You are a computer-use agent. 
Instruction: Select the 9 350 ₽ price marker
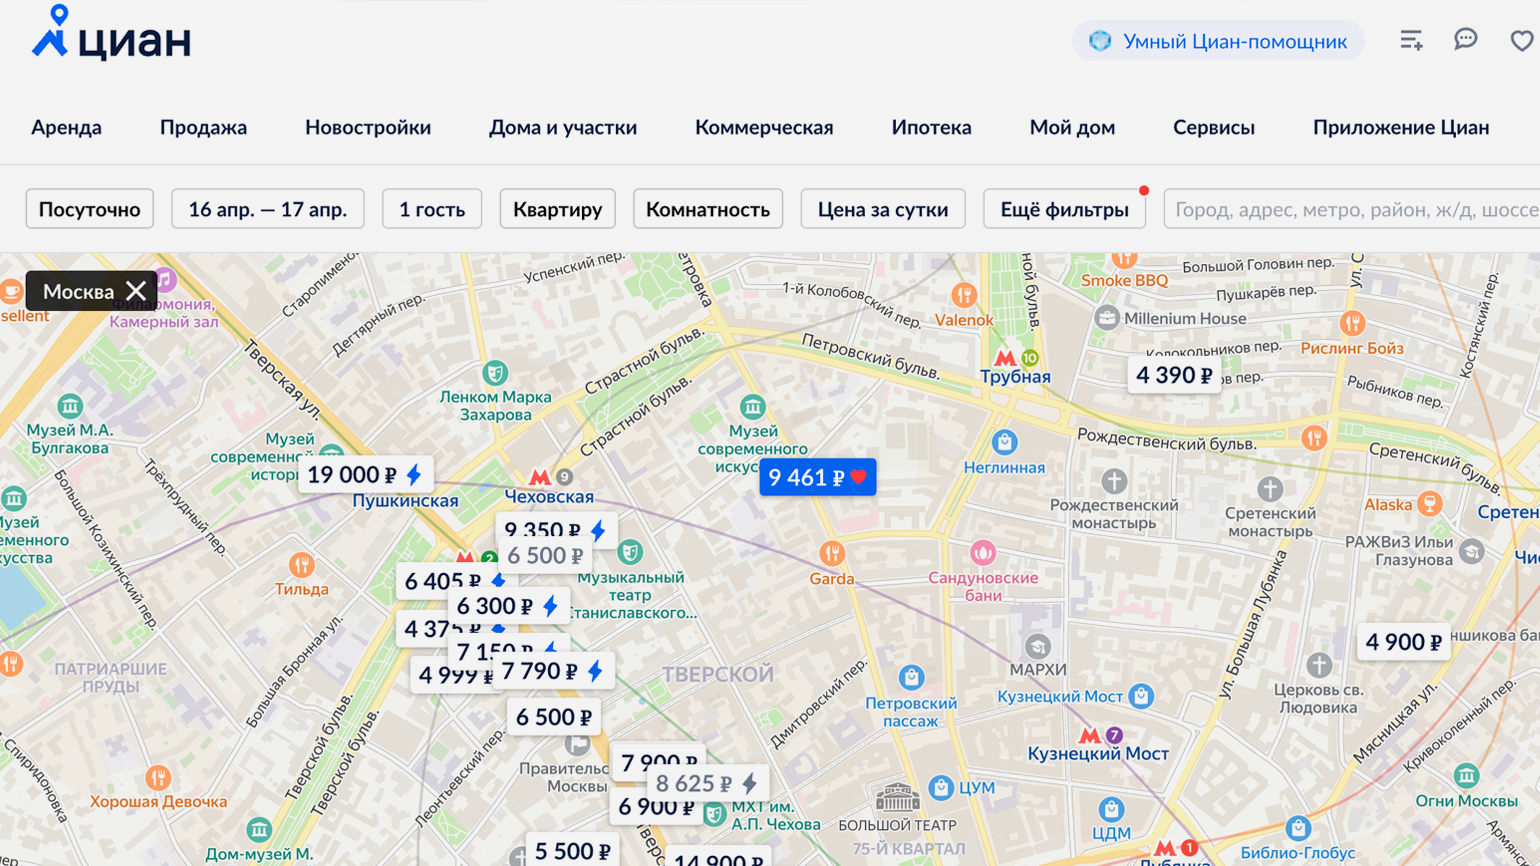coord(556,527)
